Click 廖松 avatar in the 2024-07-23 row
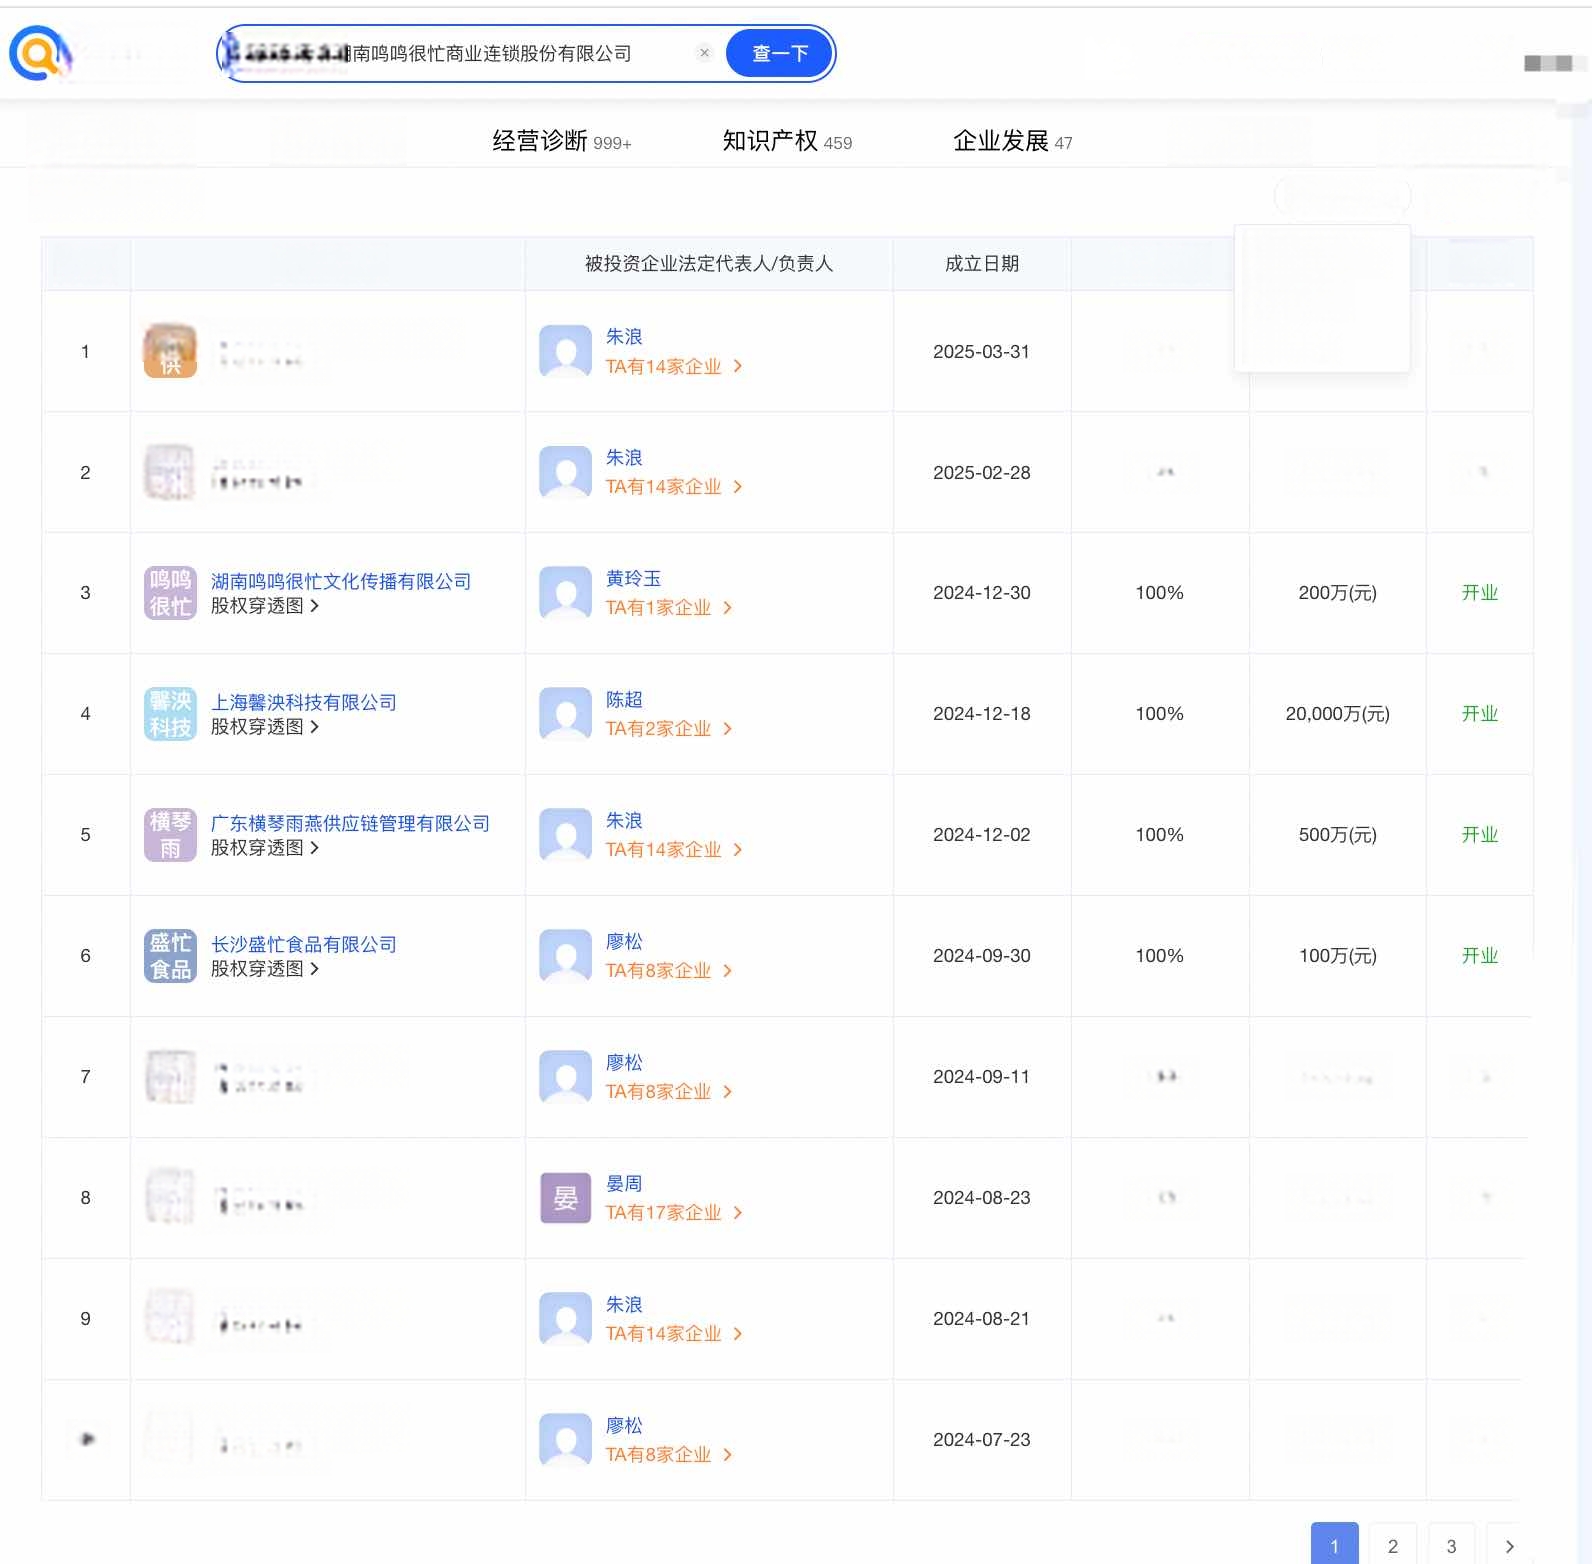This screenshot has width=1592, height=1564. pos(565,1440)
